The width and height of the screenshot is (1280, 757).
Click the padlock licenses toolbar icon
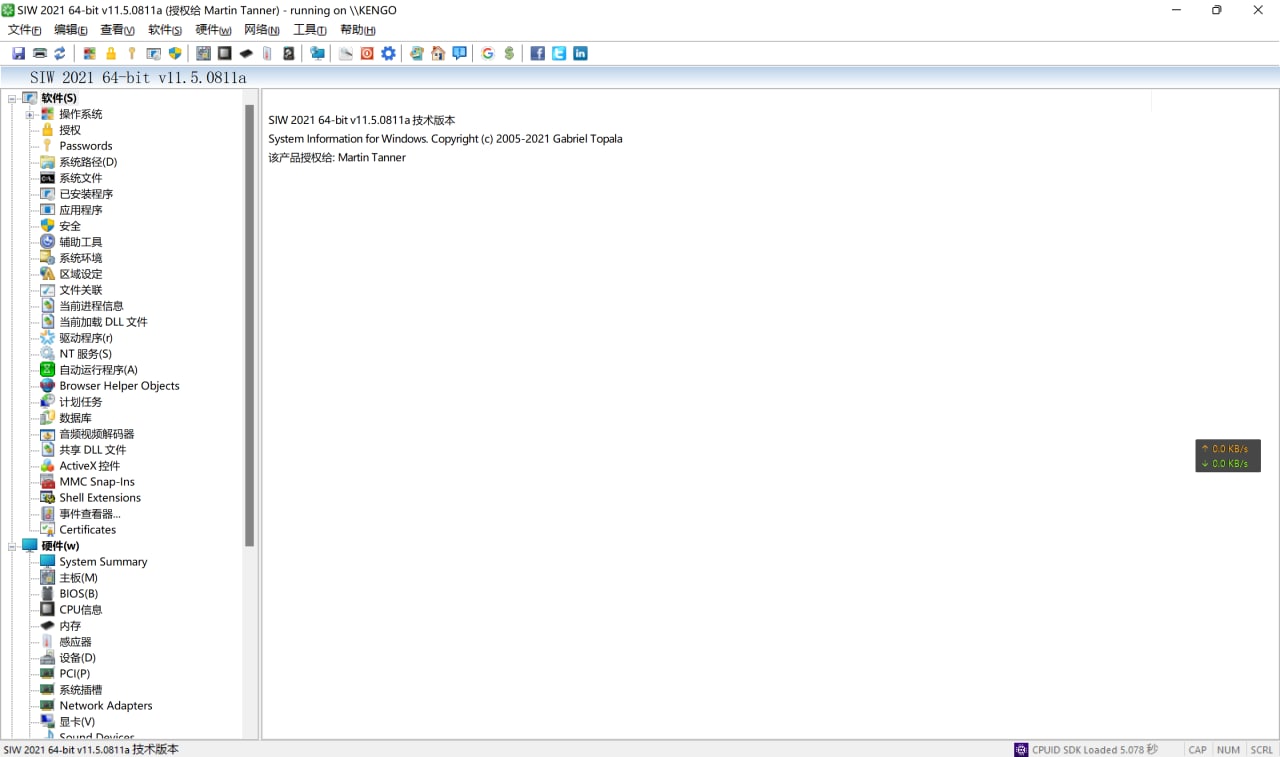click(x=111, y=54)
